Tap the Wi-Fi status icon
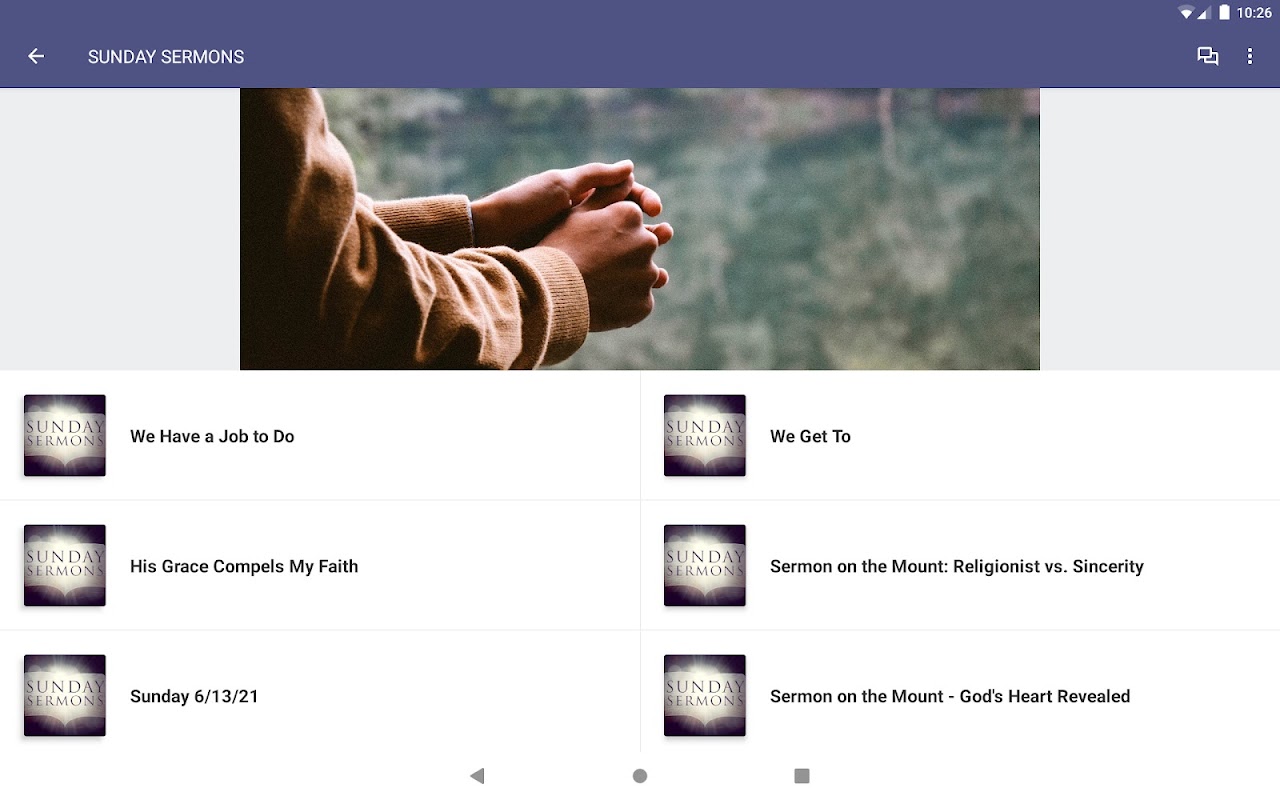The image size is (1280, 800). [x=1186, y=13]
